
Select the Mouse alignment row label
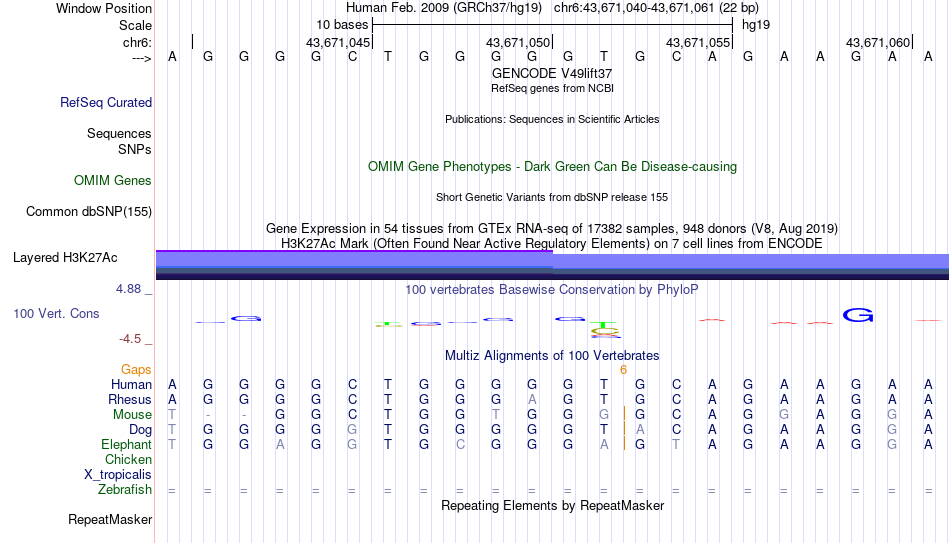[x=132, y=415]
